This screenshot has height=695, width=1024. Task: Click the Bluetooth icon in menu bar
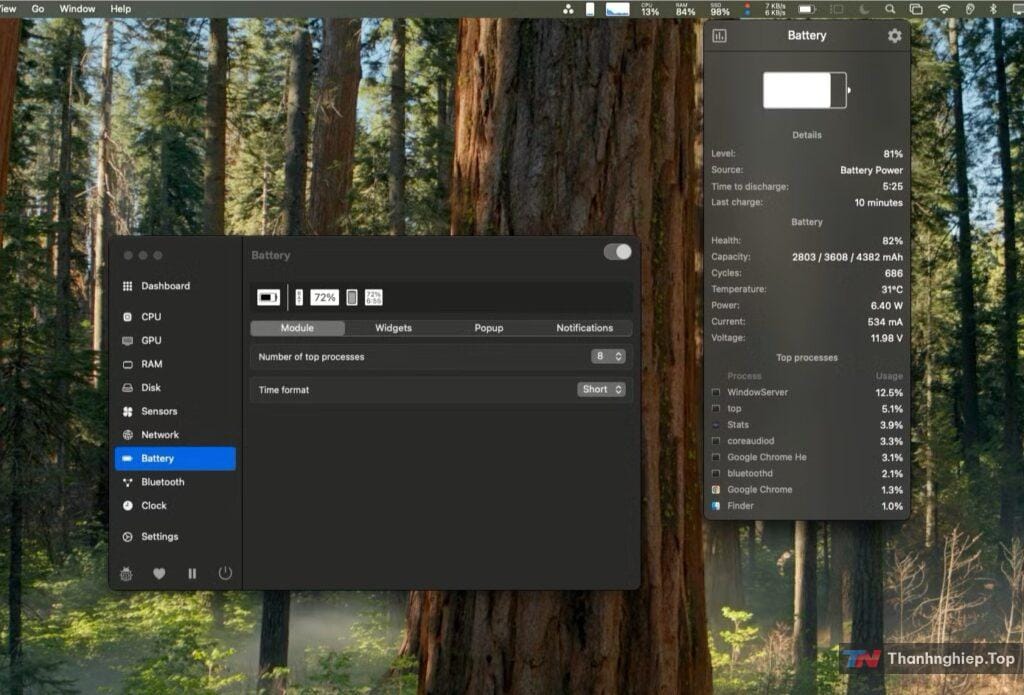point(993,9)
